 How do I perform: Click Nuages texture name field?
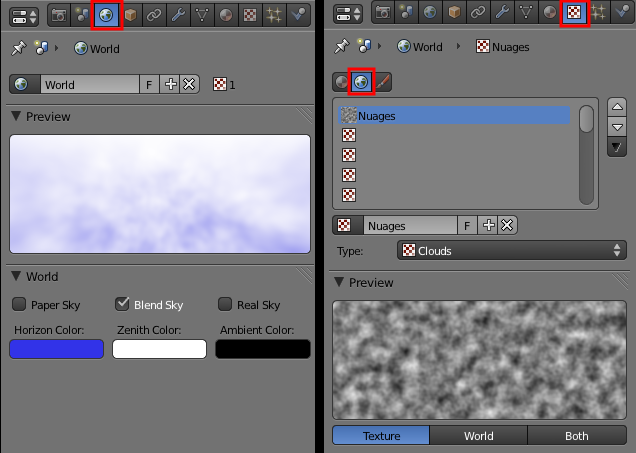(x=410, y=225)
